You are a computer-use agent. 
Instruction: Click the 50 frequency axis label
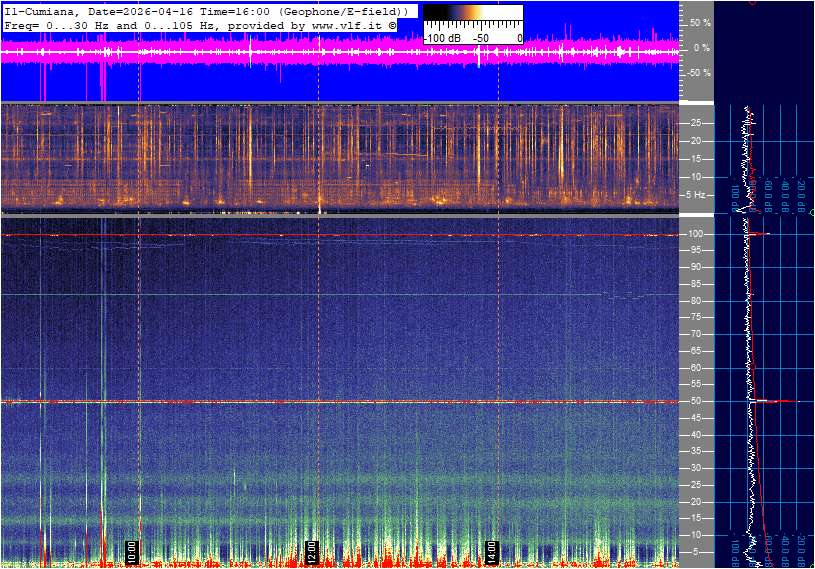click(x=695, y=401)
